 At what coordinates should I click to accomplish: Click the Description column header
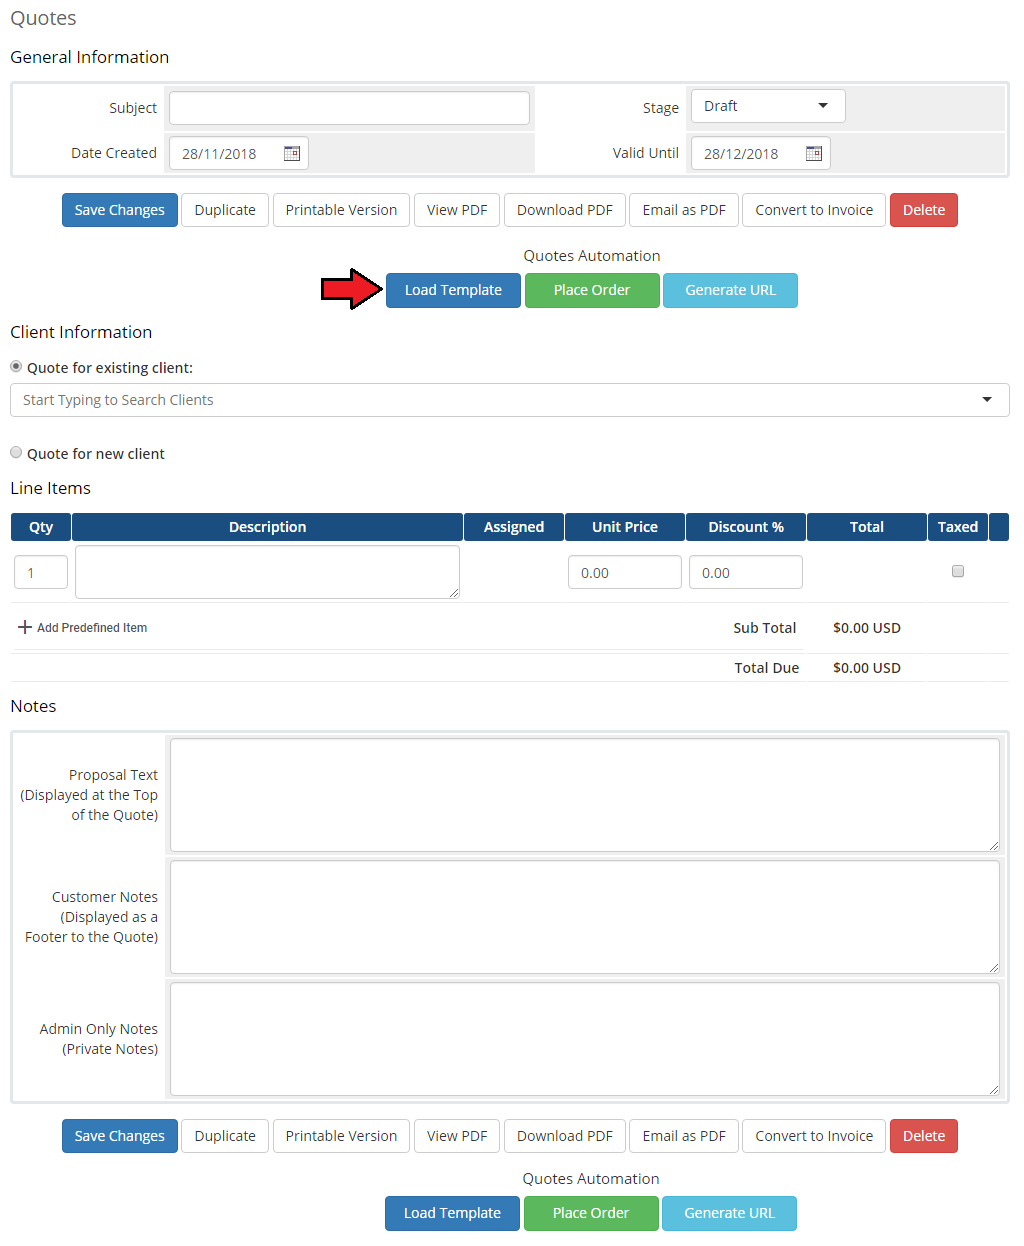tap(267, 527)
